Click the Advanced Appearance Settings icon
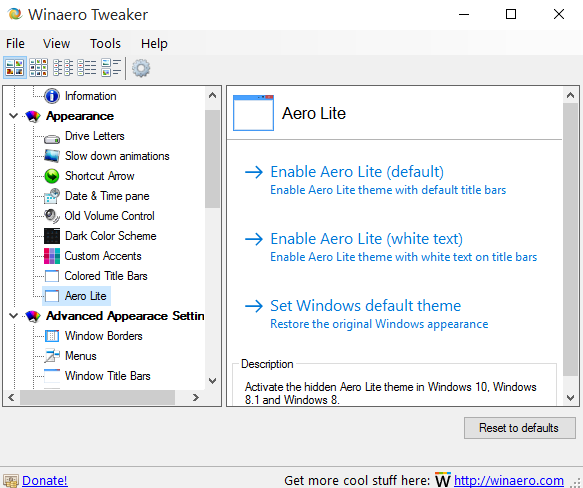The image size is (583, 488). 33,316
